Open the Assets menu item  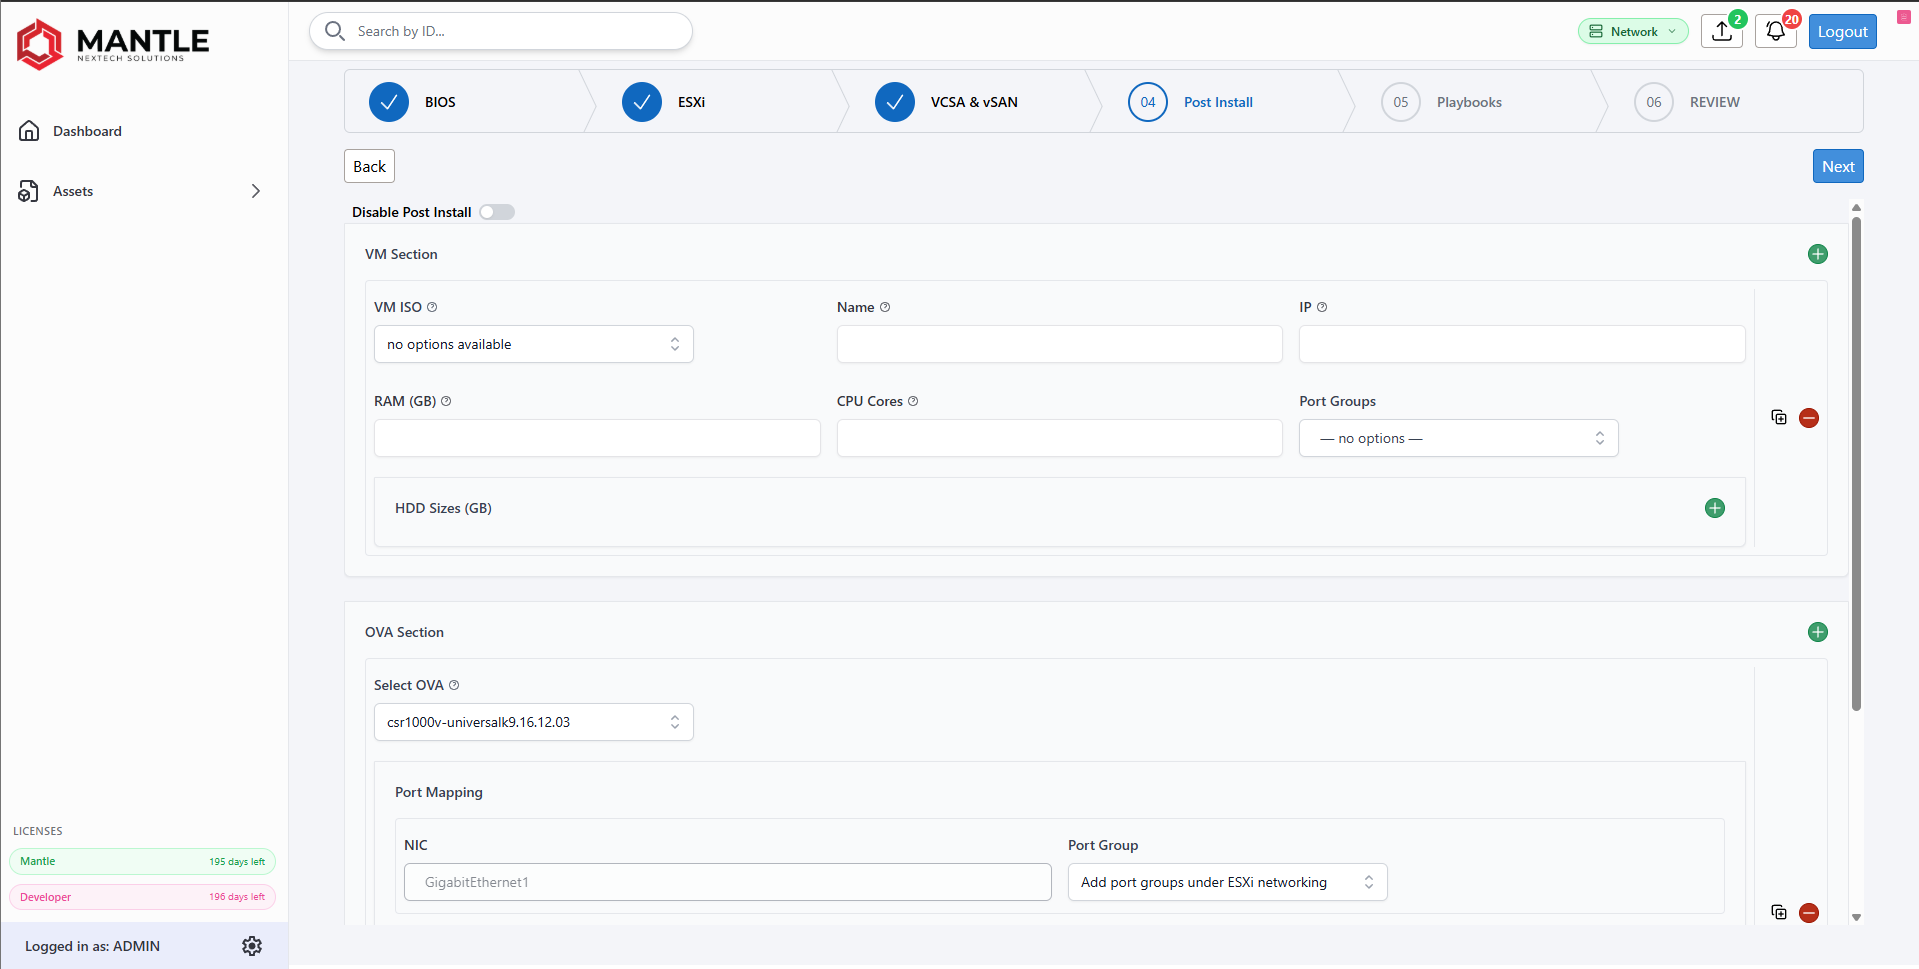[x=73, y=191]
